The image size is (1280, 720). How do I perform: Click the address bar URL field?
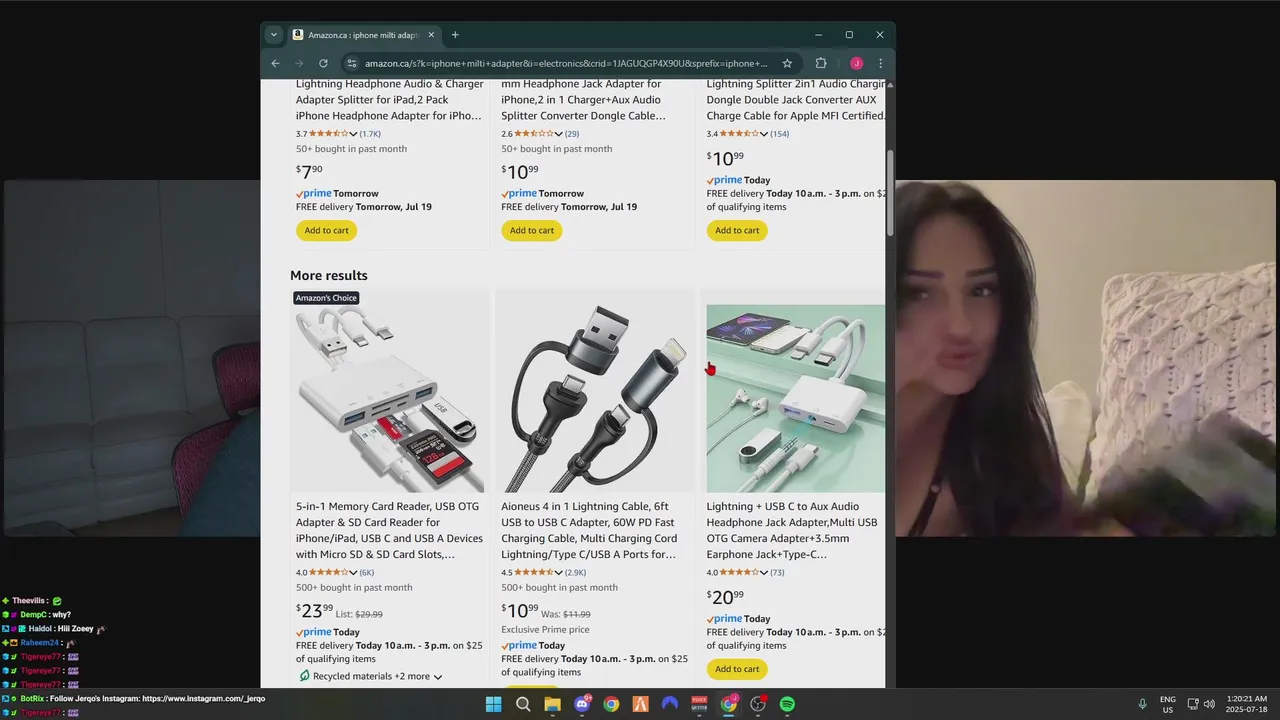(565, 63)
